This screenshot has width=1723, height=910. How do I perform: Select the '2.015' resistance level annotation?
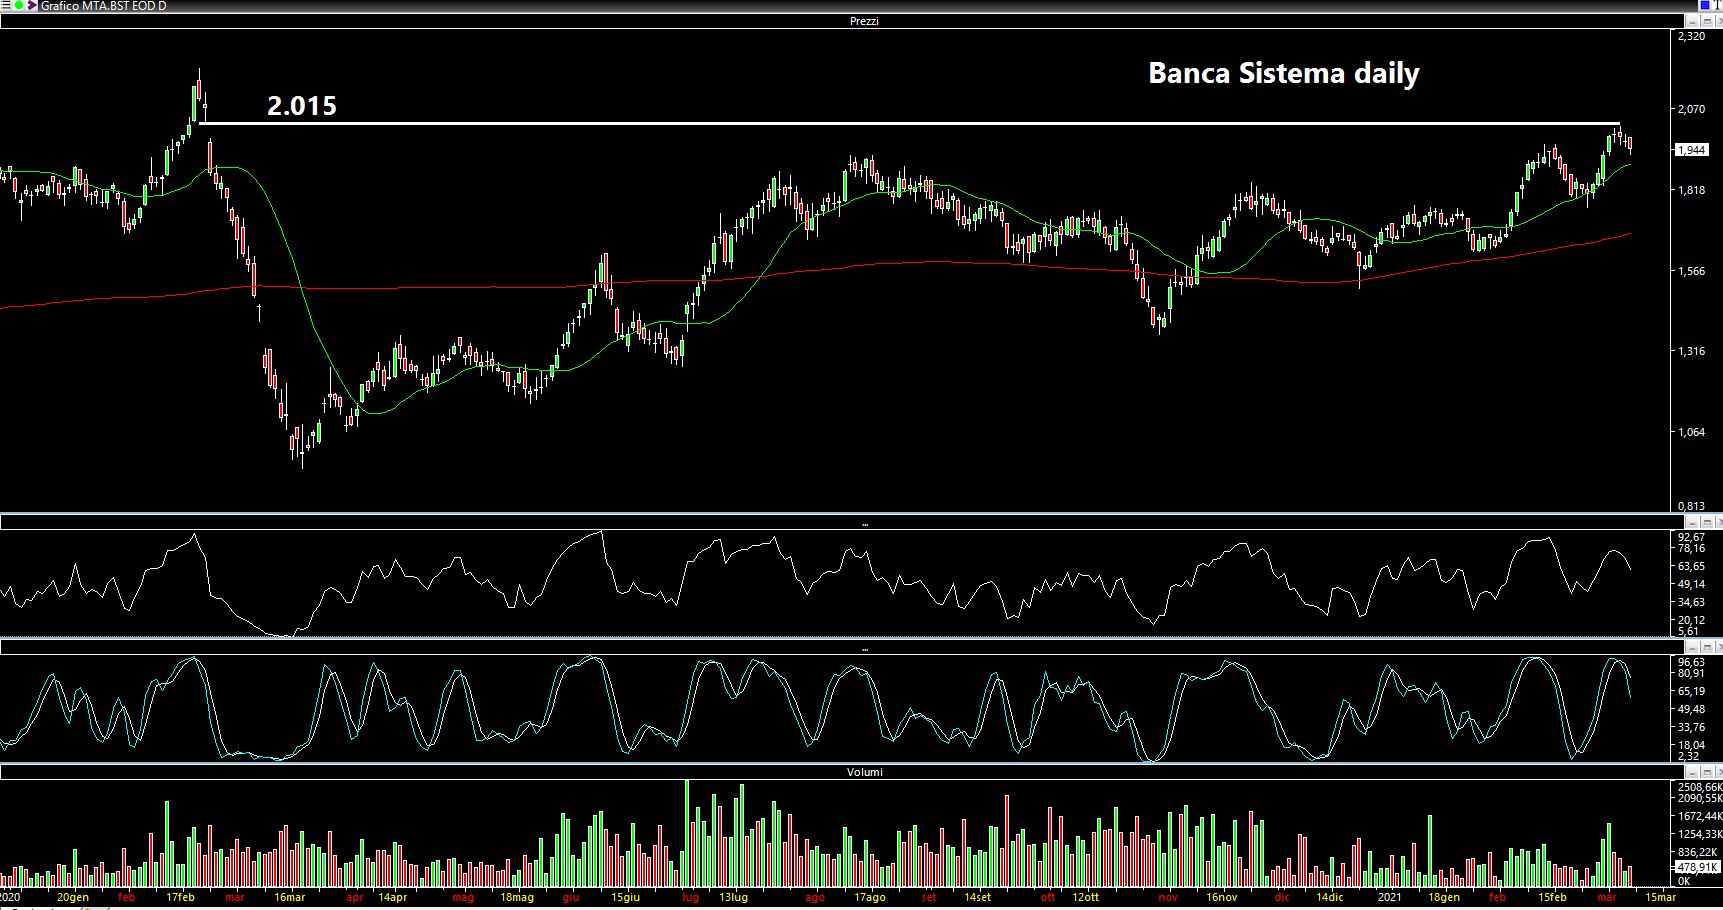point(301,106)
